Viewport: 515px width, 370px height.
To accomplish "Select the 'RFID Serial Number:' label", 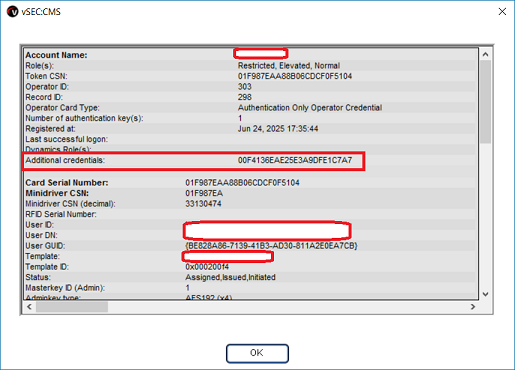I will click(61, 214).
